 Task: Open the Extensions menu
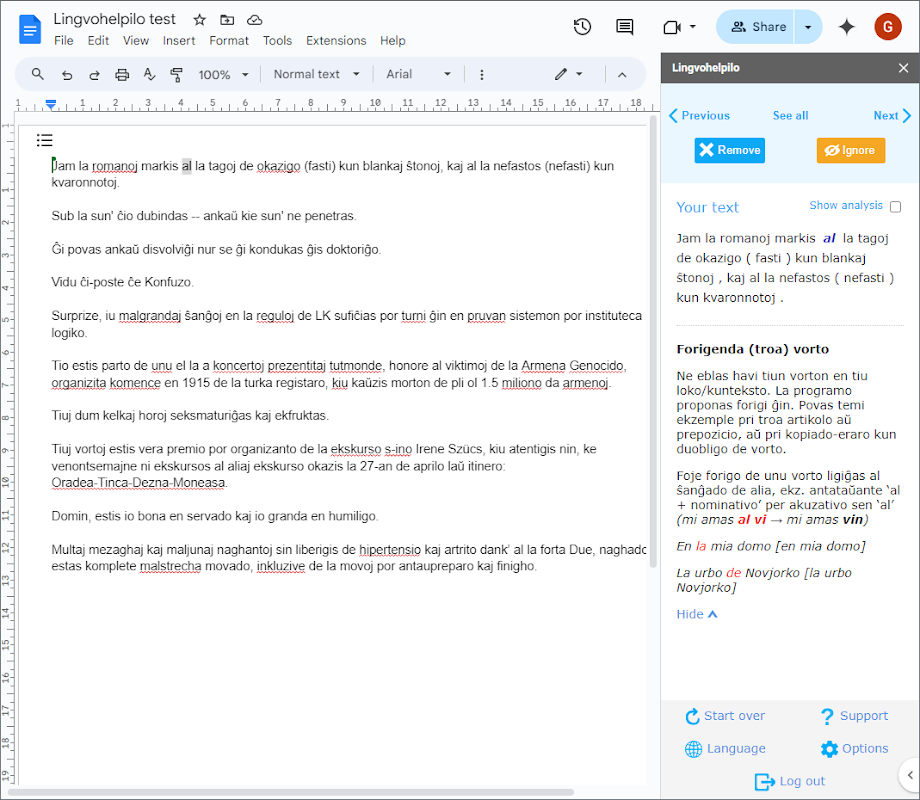(336, 40)
